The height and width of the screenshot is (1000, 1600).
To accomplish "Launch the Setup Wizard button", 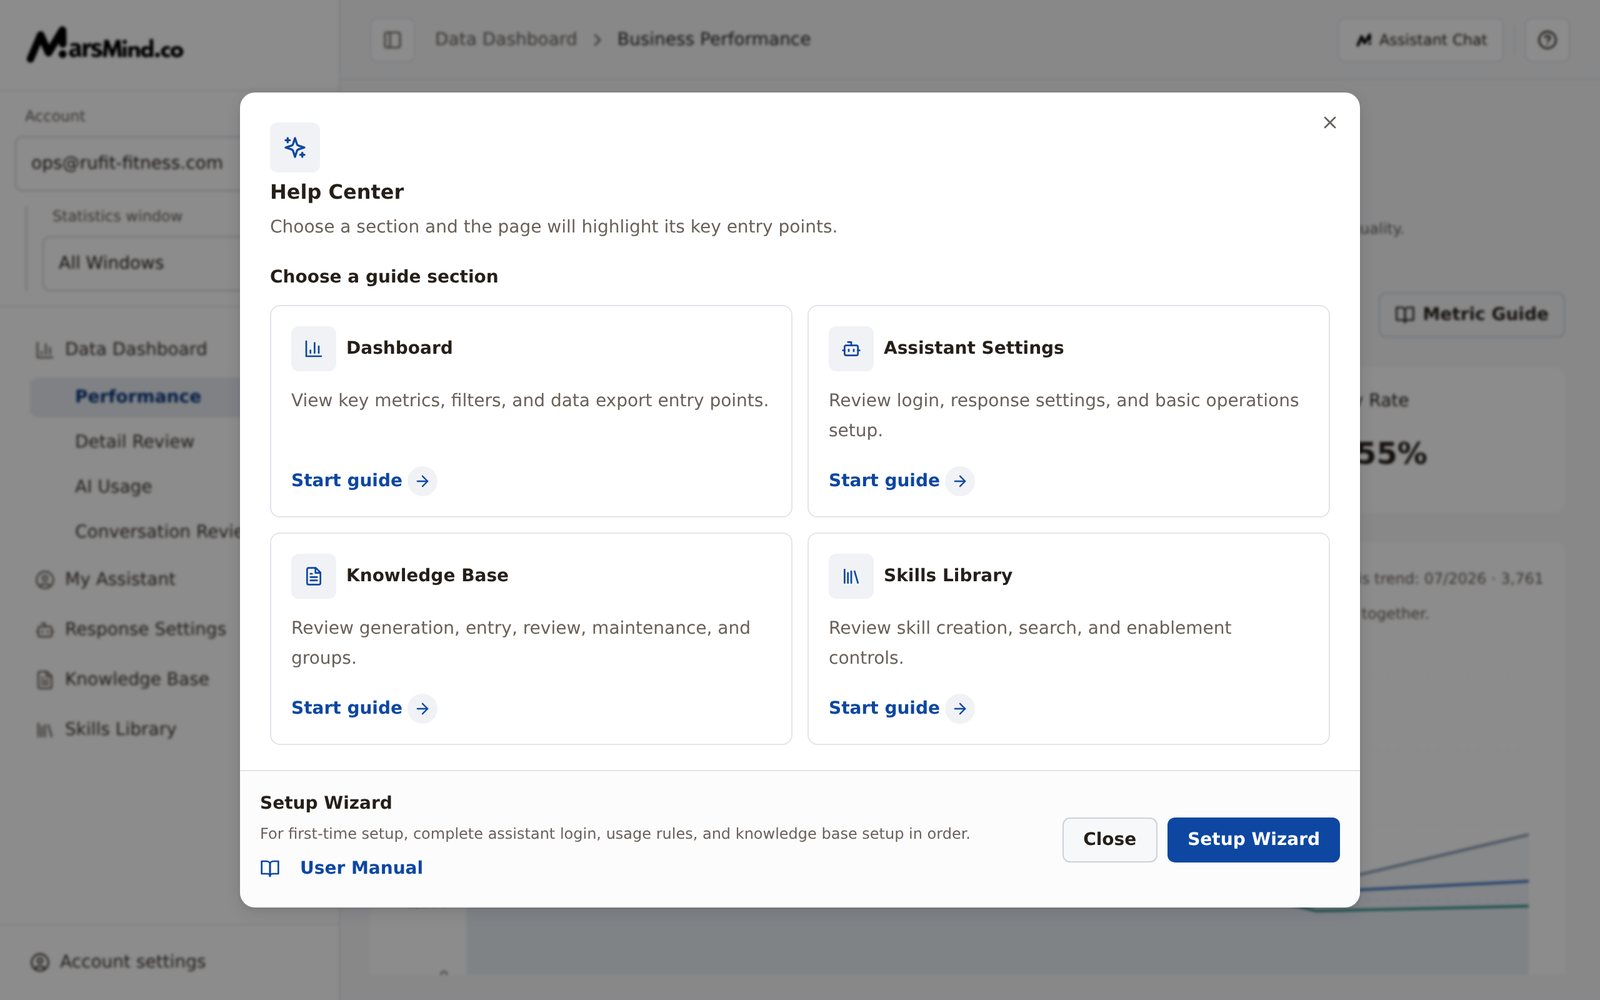I will tap(1253, 840).
